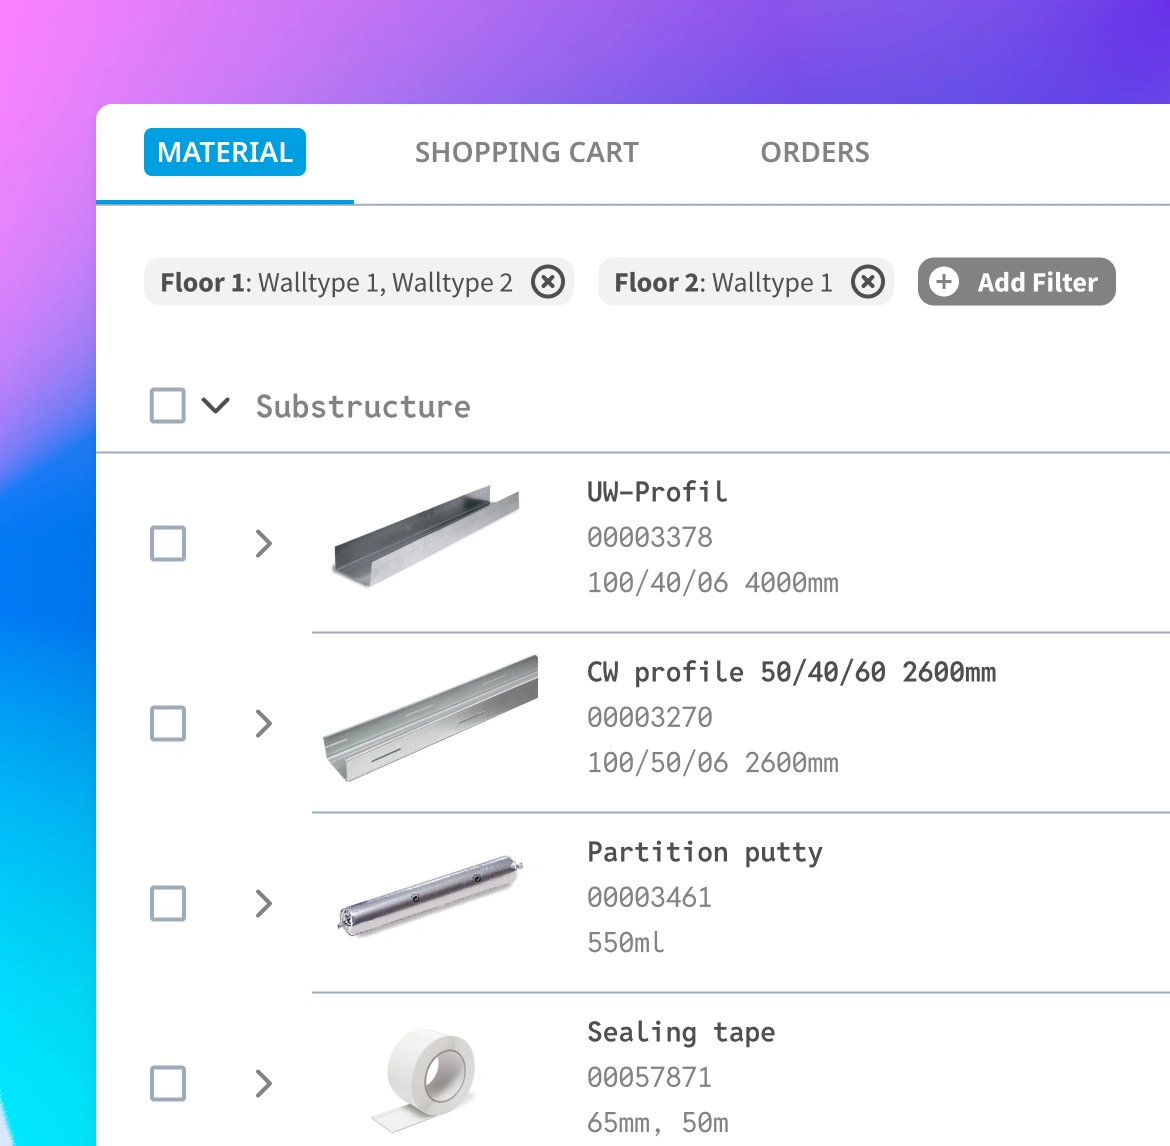Open the ORDERS tab
Viewport: 1170px width, 1146px height.
coord(815,152)
